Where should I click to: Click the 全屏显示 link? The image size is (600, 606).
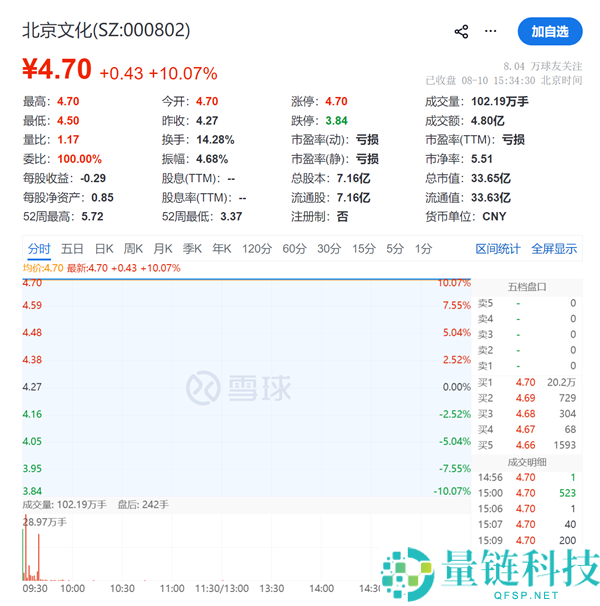click(x=554, y=249)
